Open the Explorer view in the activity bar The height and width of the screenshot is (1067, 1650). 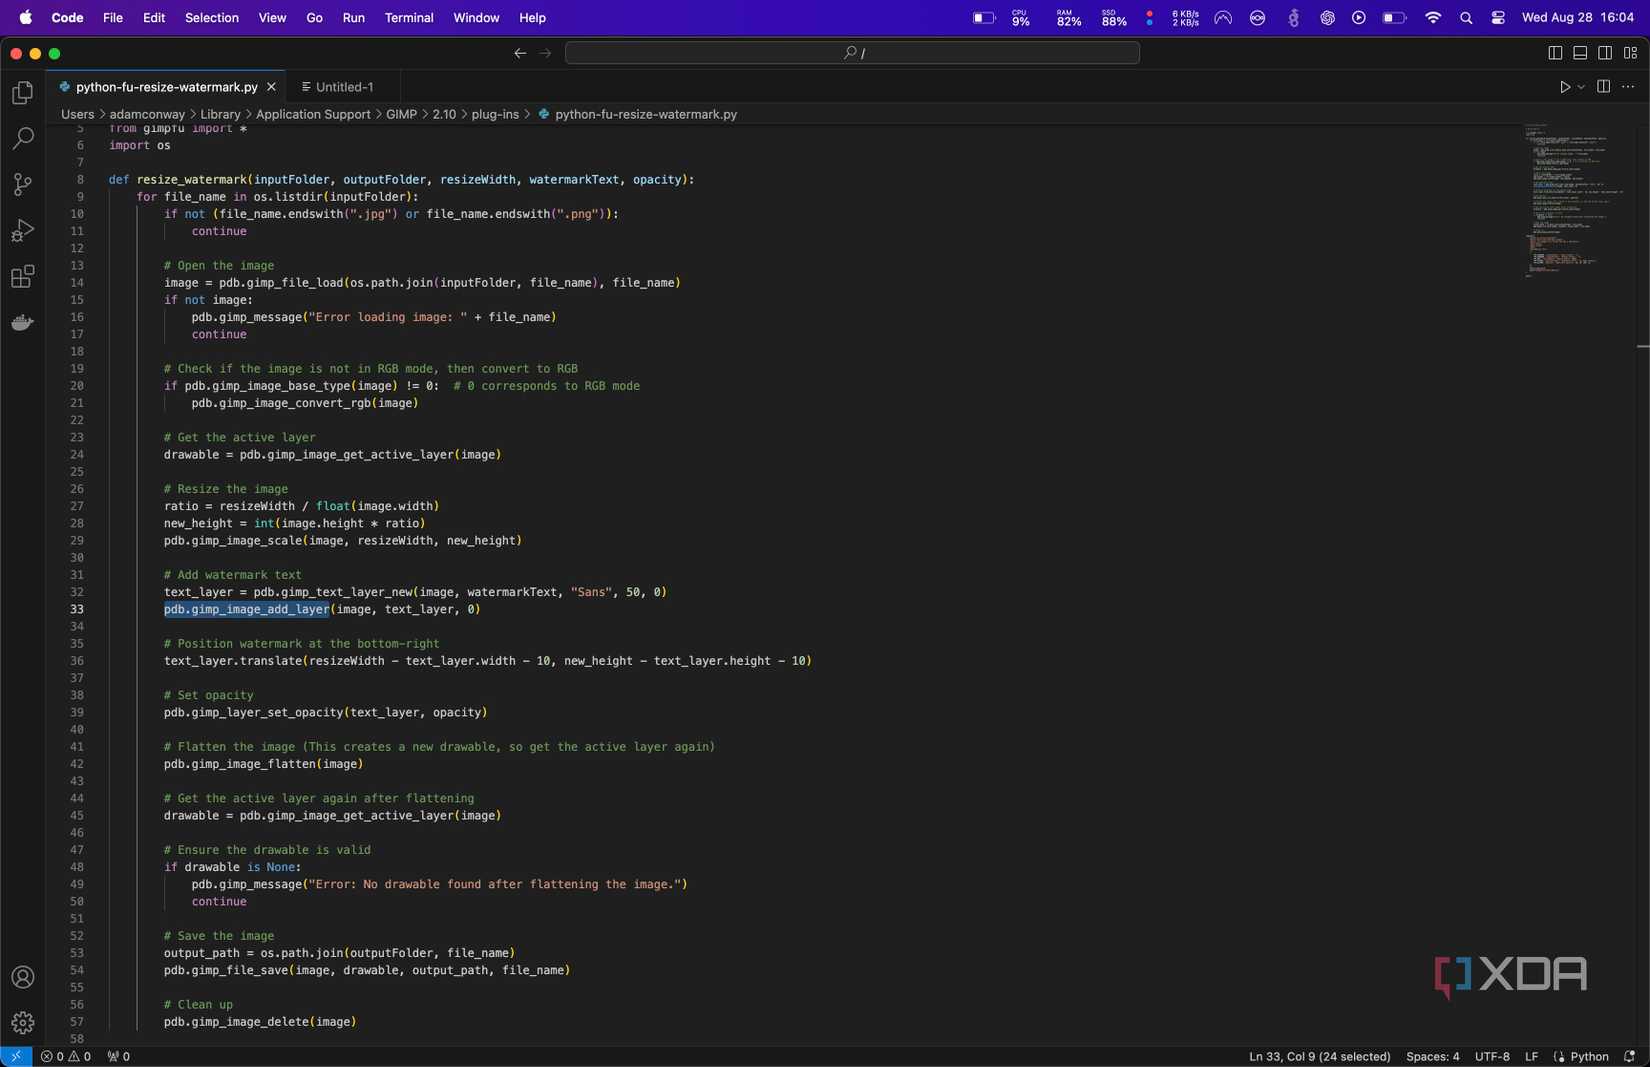pyautogui.click(x=22, y=92)
